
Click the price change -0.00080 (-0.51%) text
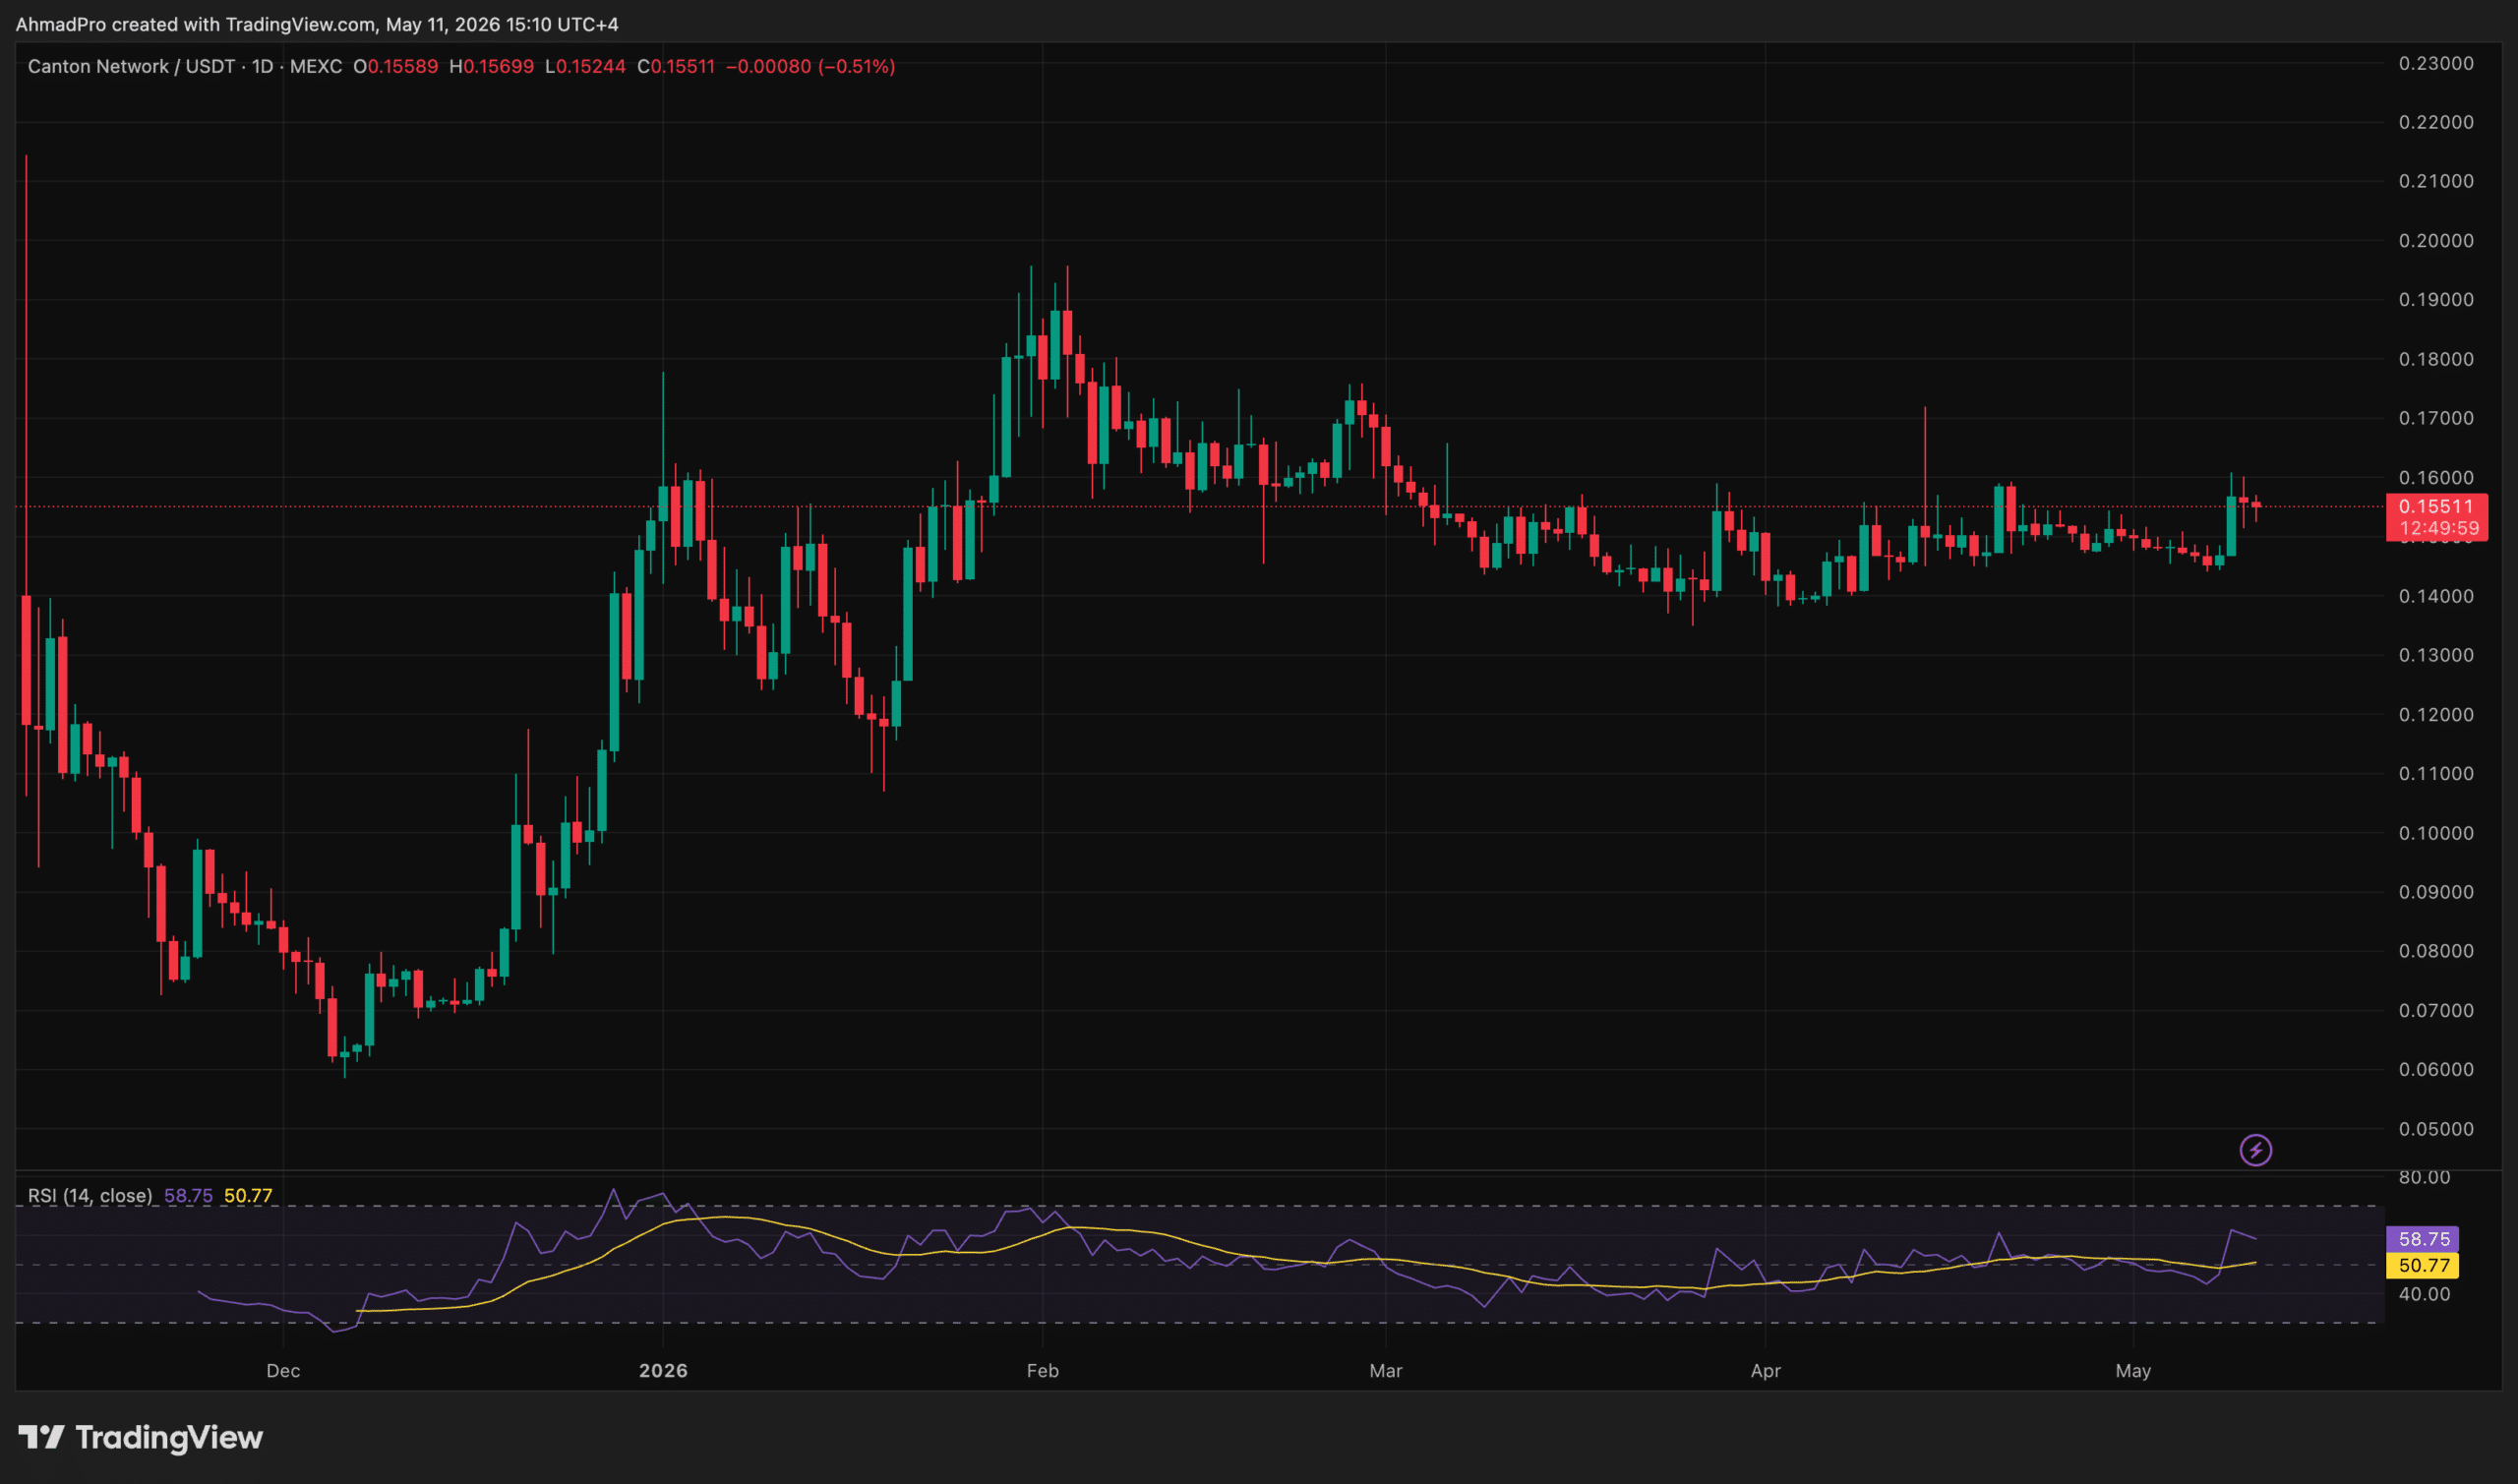pos(810,66)
